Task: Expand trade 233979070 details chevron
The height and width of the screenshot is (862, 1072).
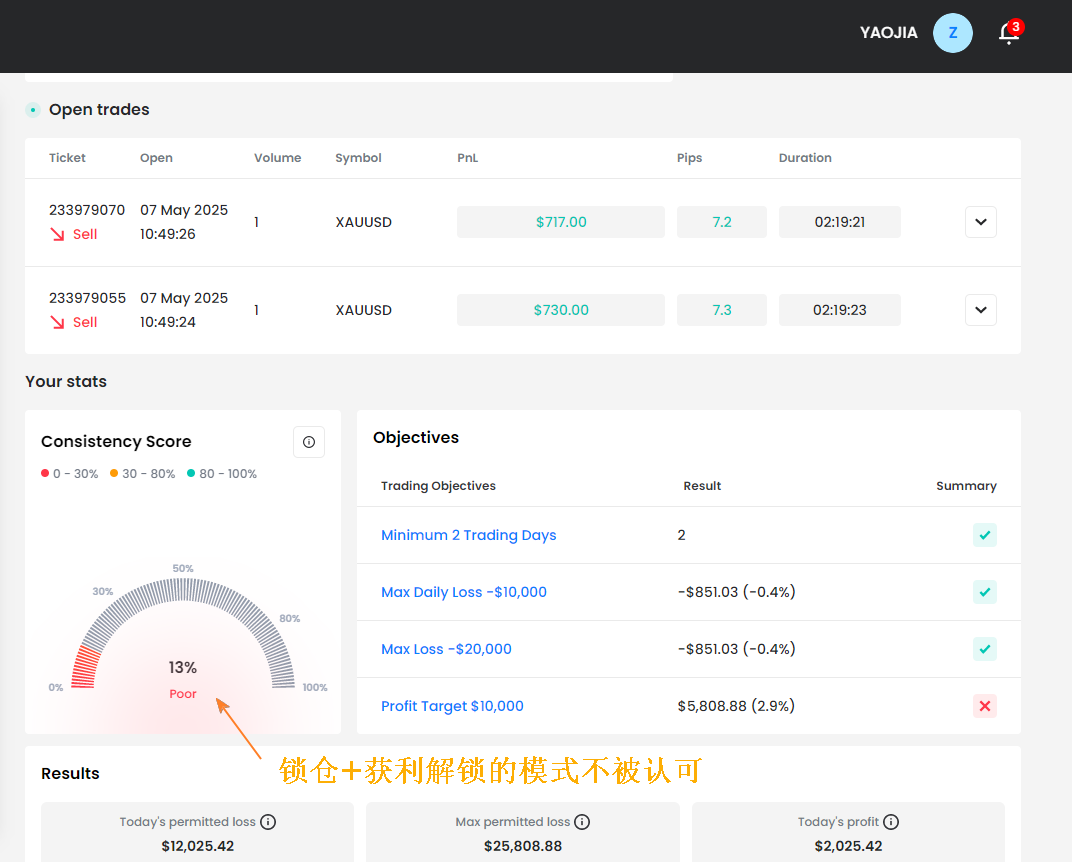Action: [x=980, y=222]
